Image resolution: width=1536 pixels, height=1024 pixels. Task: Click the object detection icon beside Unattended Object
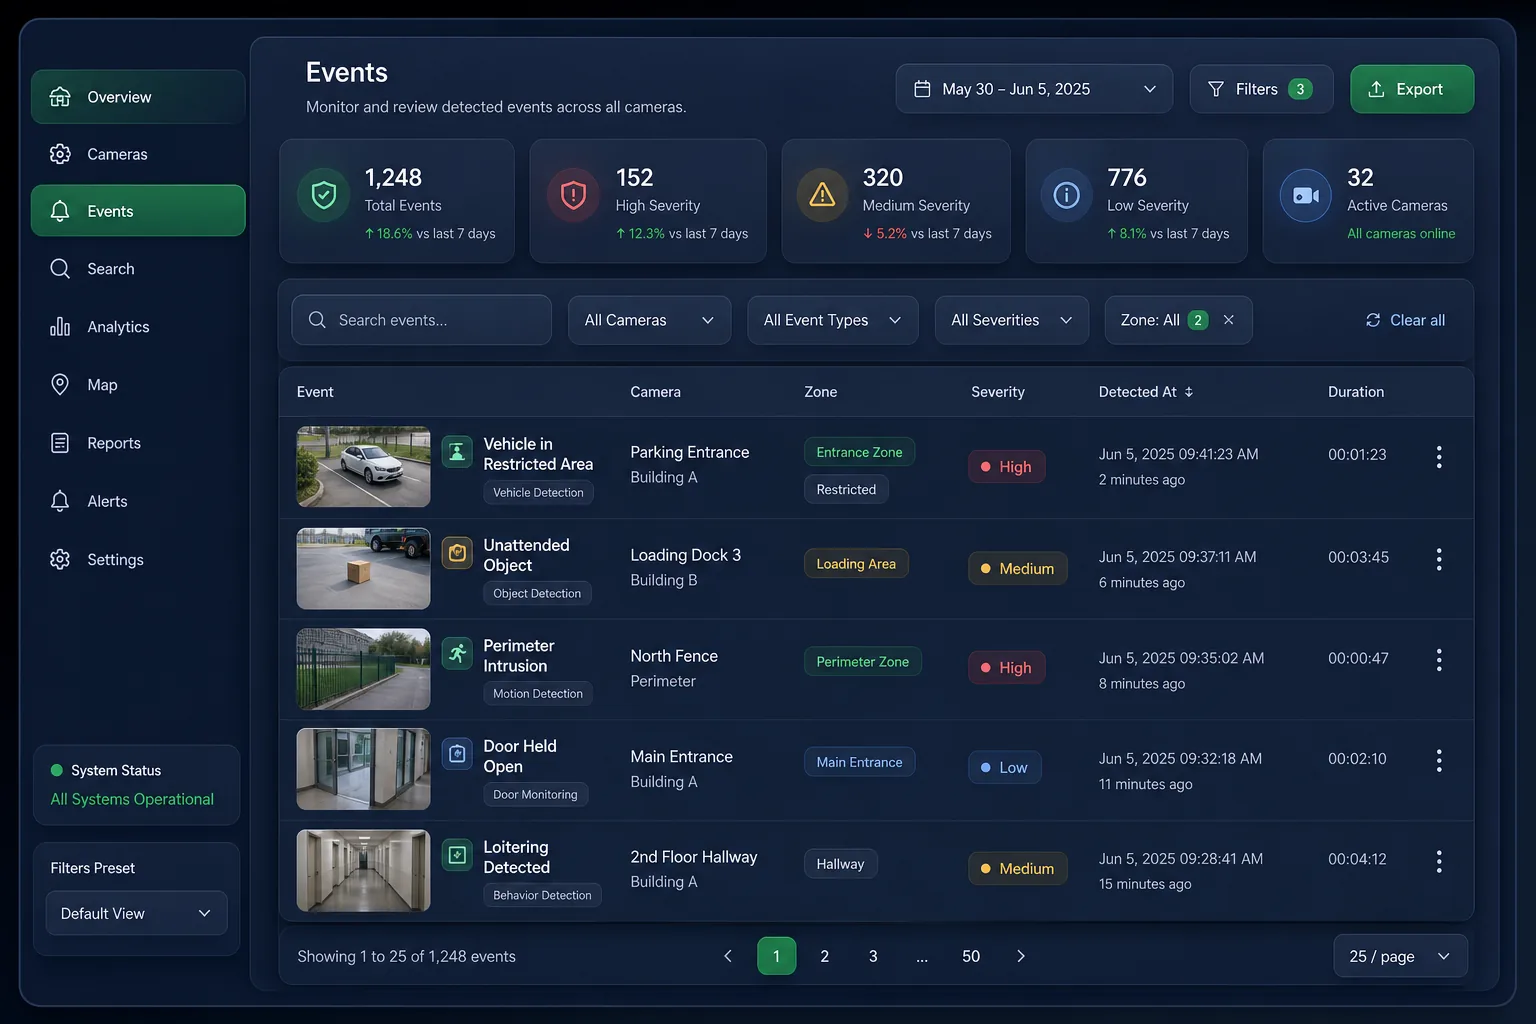[457, 553]
